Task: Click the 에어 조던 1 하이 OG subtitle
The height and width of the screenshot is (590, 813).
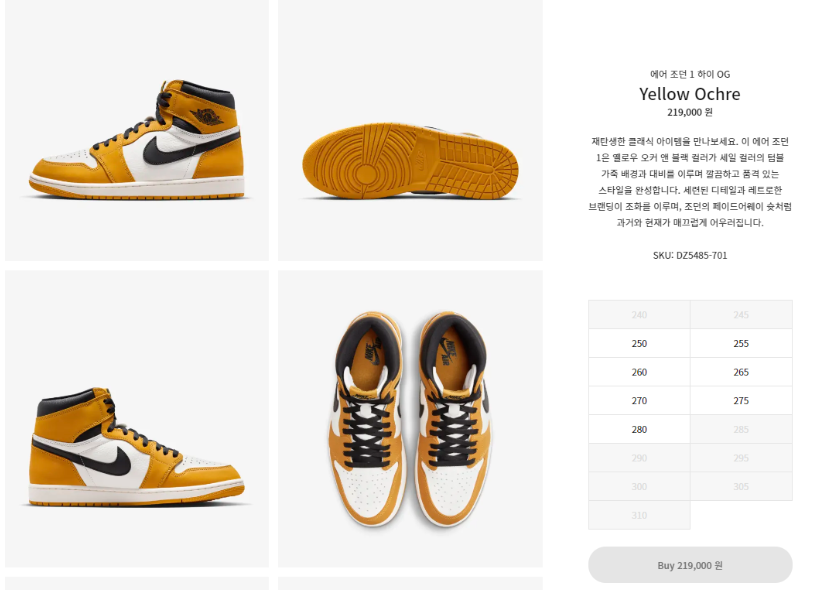Action: point(690,74)
